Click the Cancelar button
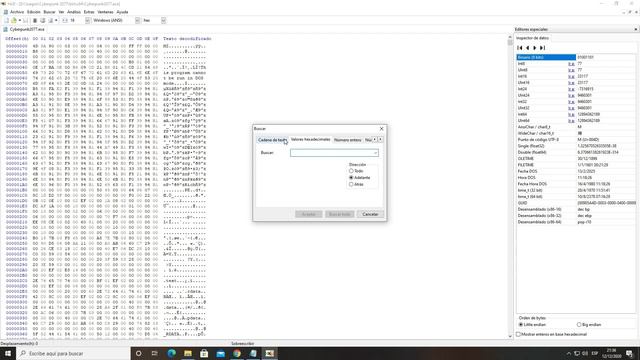 370,214
